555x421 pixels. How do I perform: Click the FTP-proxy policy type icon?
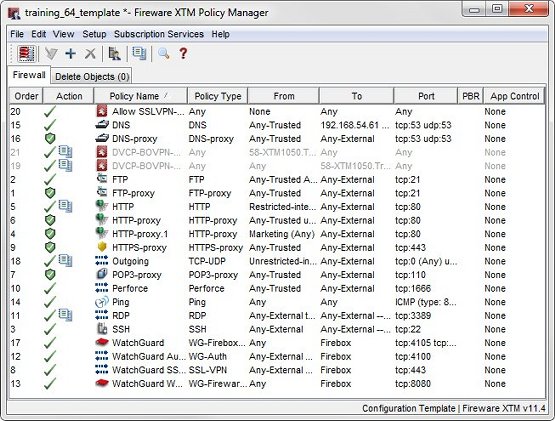(102, 192)
